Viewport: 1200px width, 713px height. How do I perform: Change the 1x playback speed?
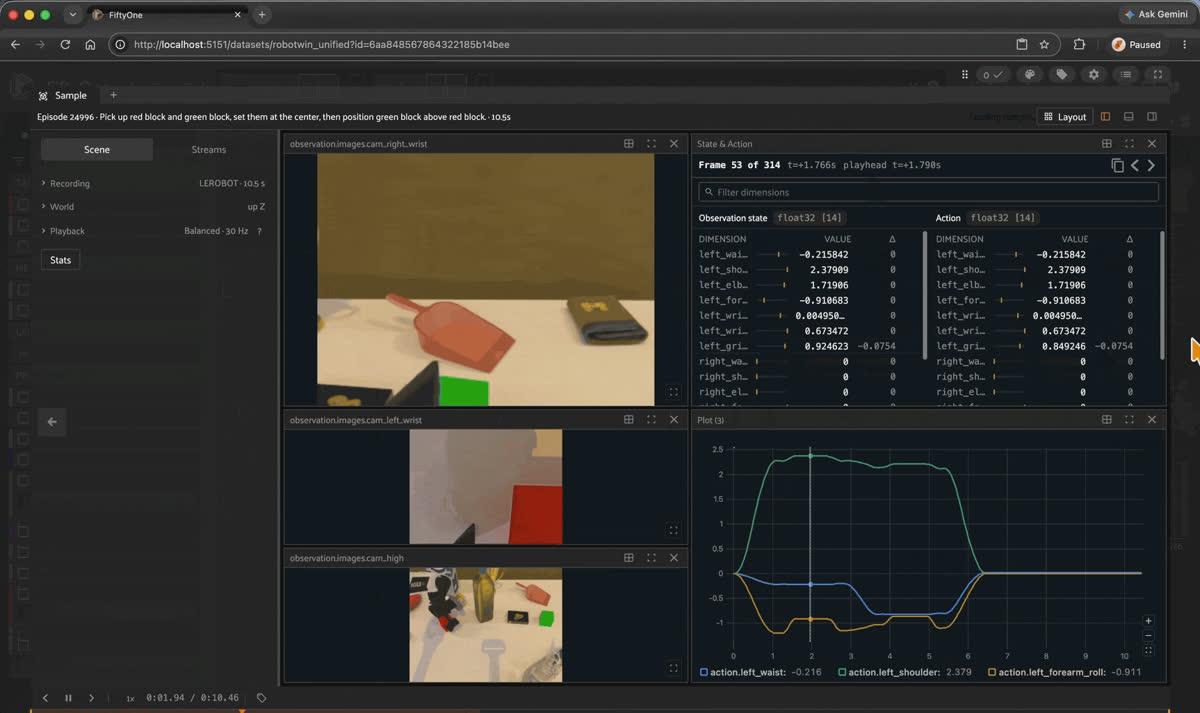click(130, 698)
